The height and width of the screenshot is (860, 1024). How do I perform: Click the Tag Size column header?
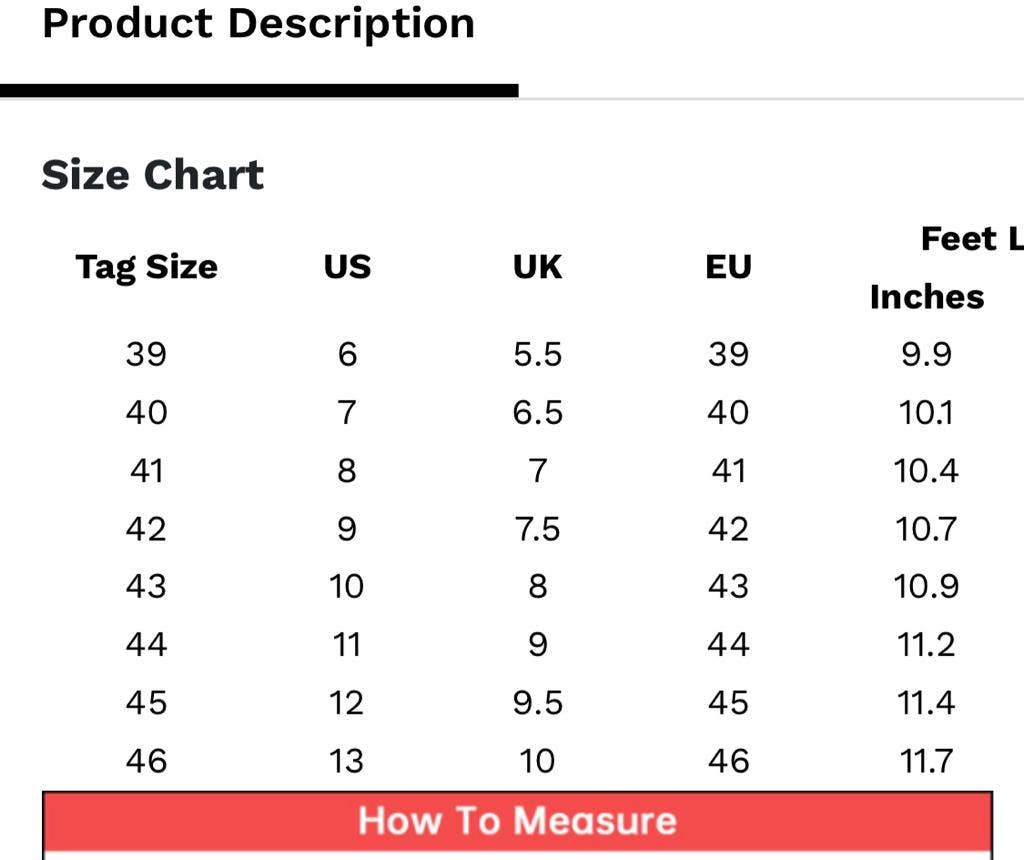coord(146,267)
